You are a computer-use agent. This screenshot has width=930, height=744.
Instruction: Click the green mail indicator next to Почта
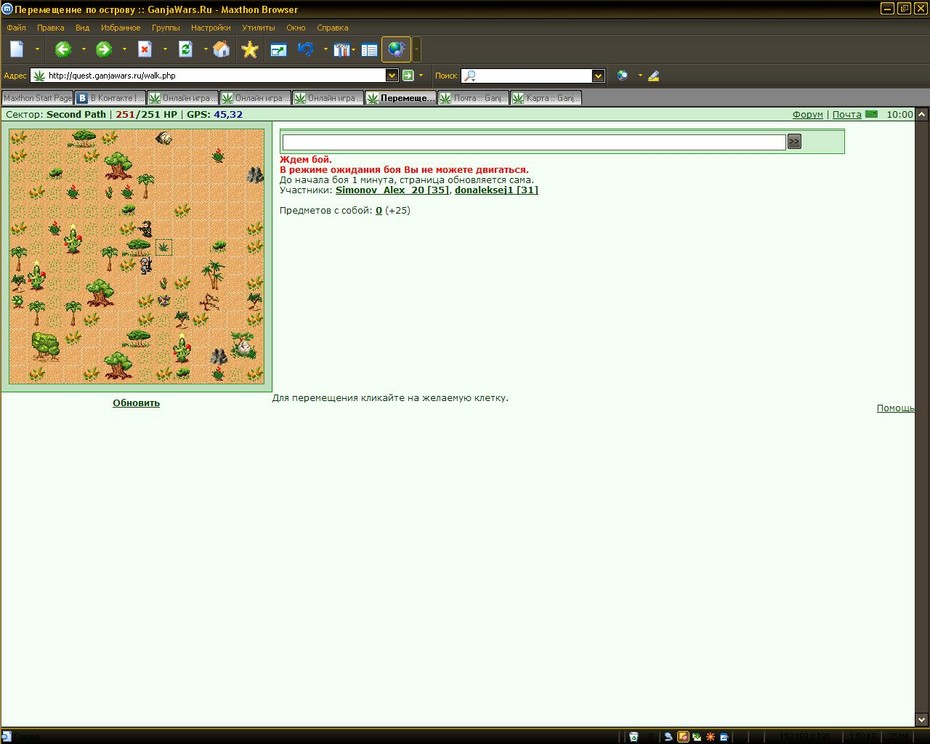[871, 114]
